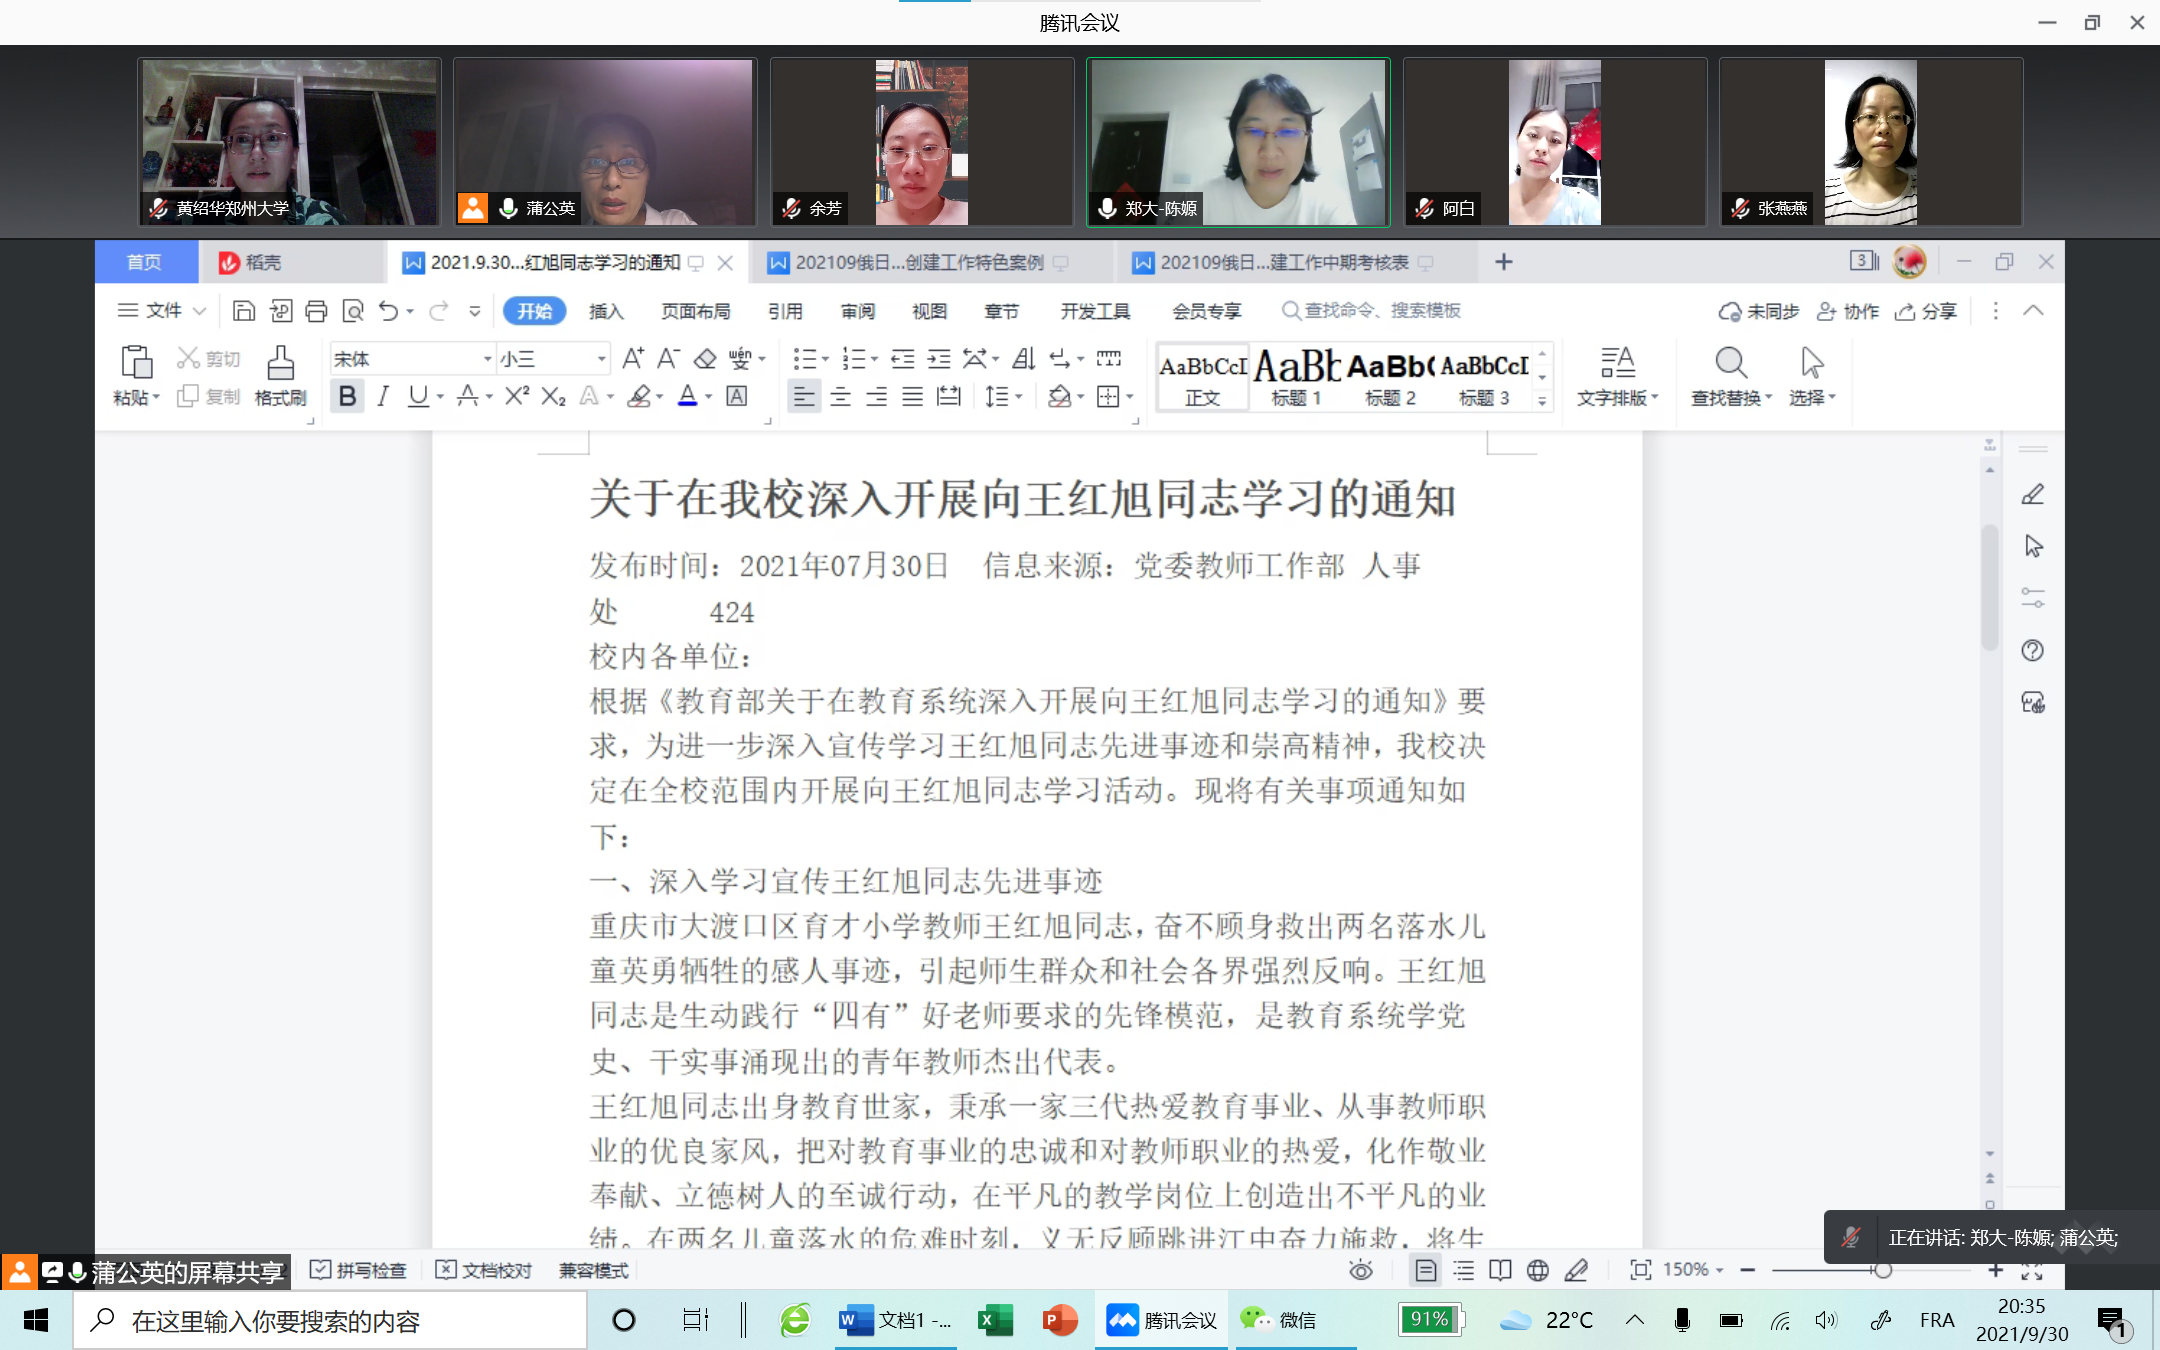The width and height of the screenshot is (2160, 1350).
Task: Click the Redo arrow icon
Action: coord(438,311)
